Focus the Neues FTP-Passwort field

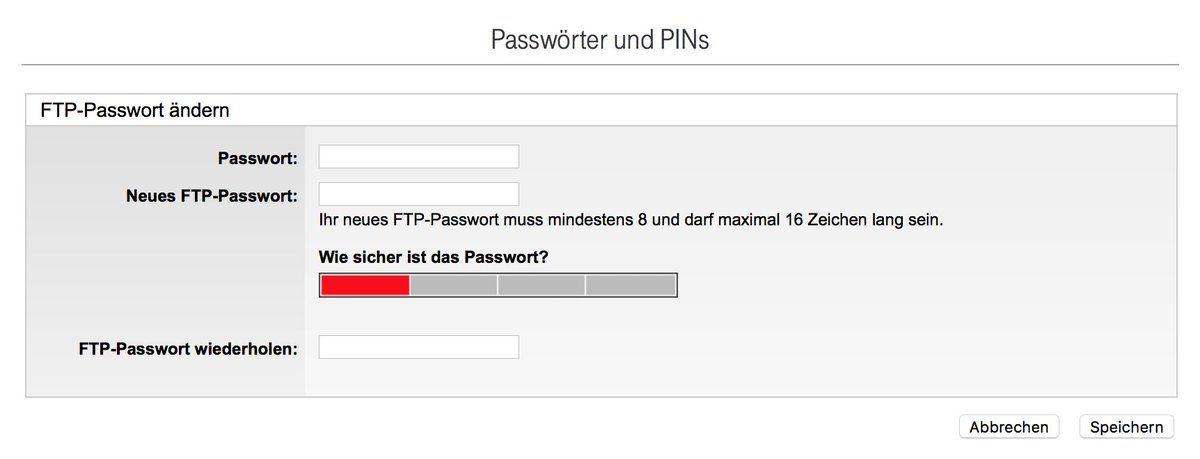click(418, 194)
